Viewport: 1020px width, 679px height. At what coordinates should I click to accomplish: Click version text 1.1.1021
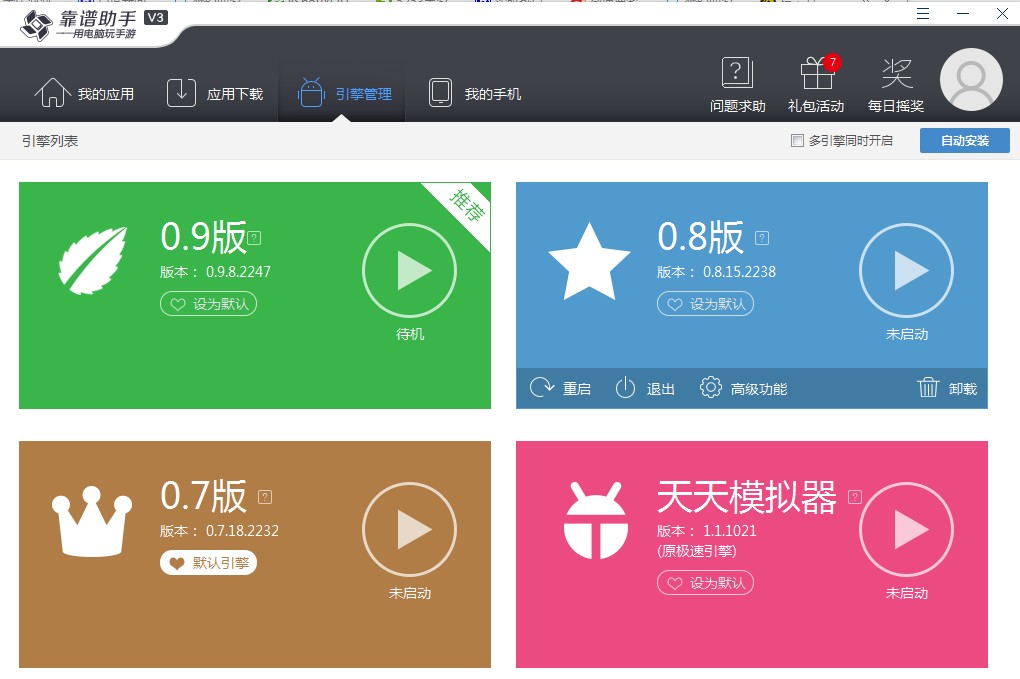(x=730, y=531)
